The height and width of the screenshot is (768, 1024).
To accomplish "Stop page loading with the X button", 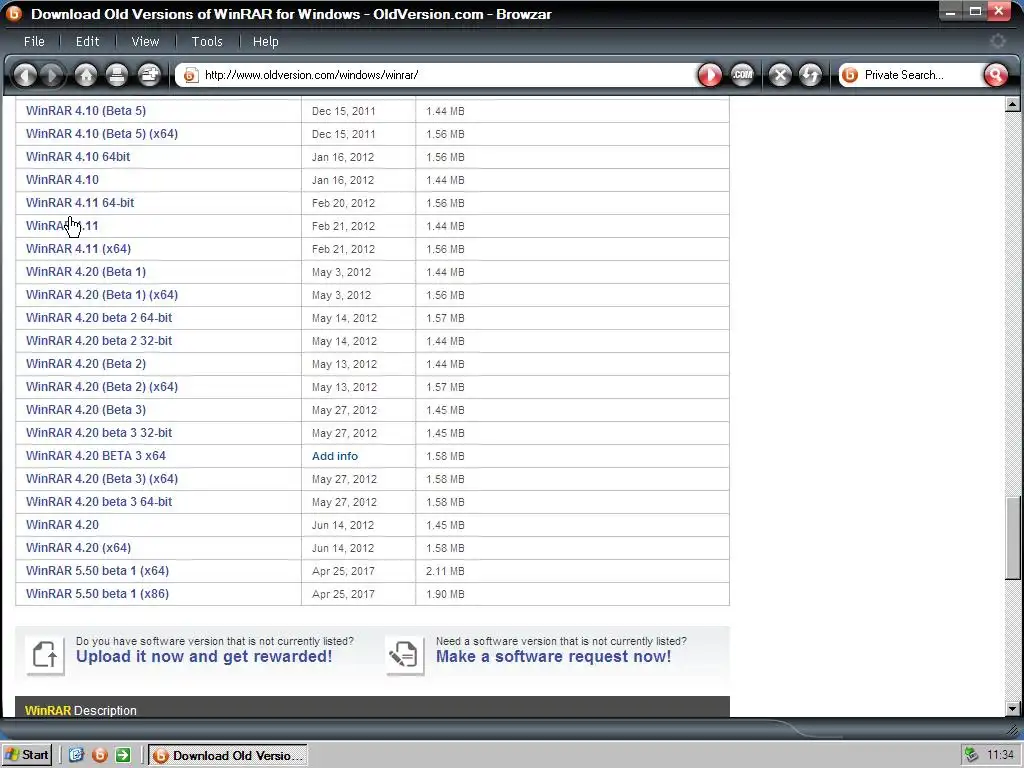I will point(780,75).
